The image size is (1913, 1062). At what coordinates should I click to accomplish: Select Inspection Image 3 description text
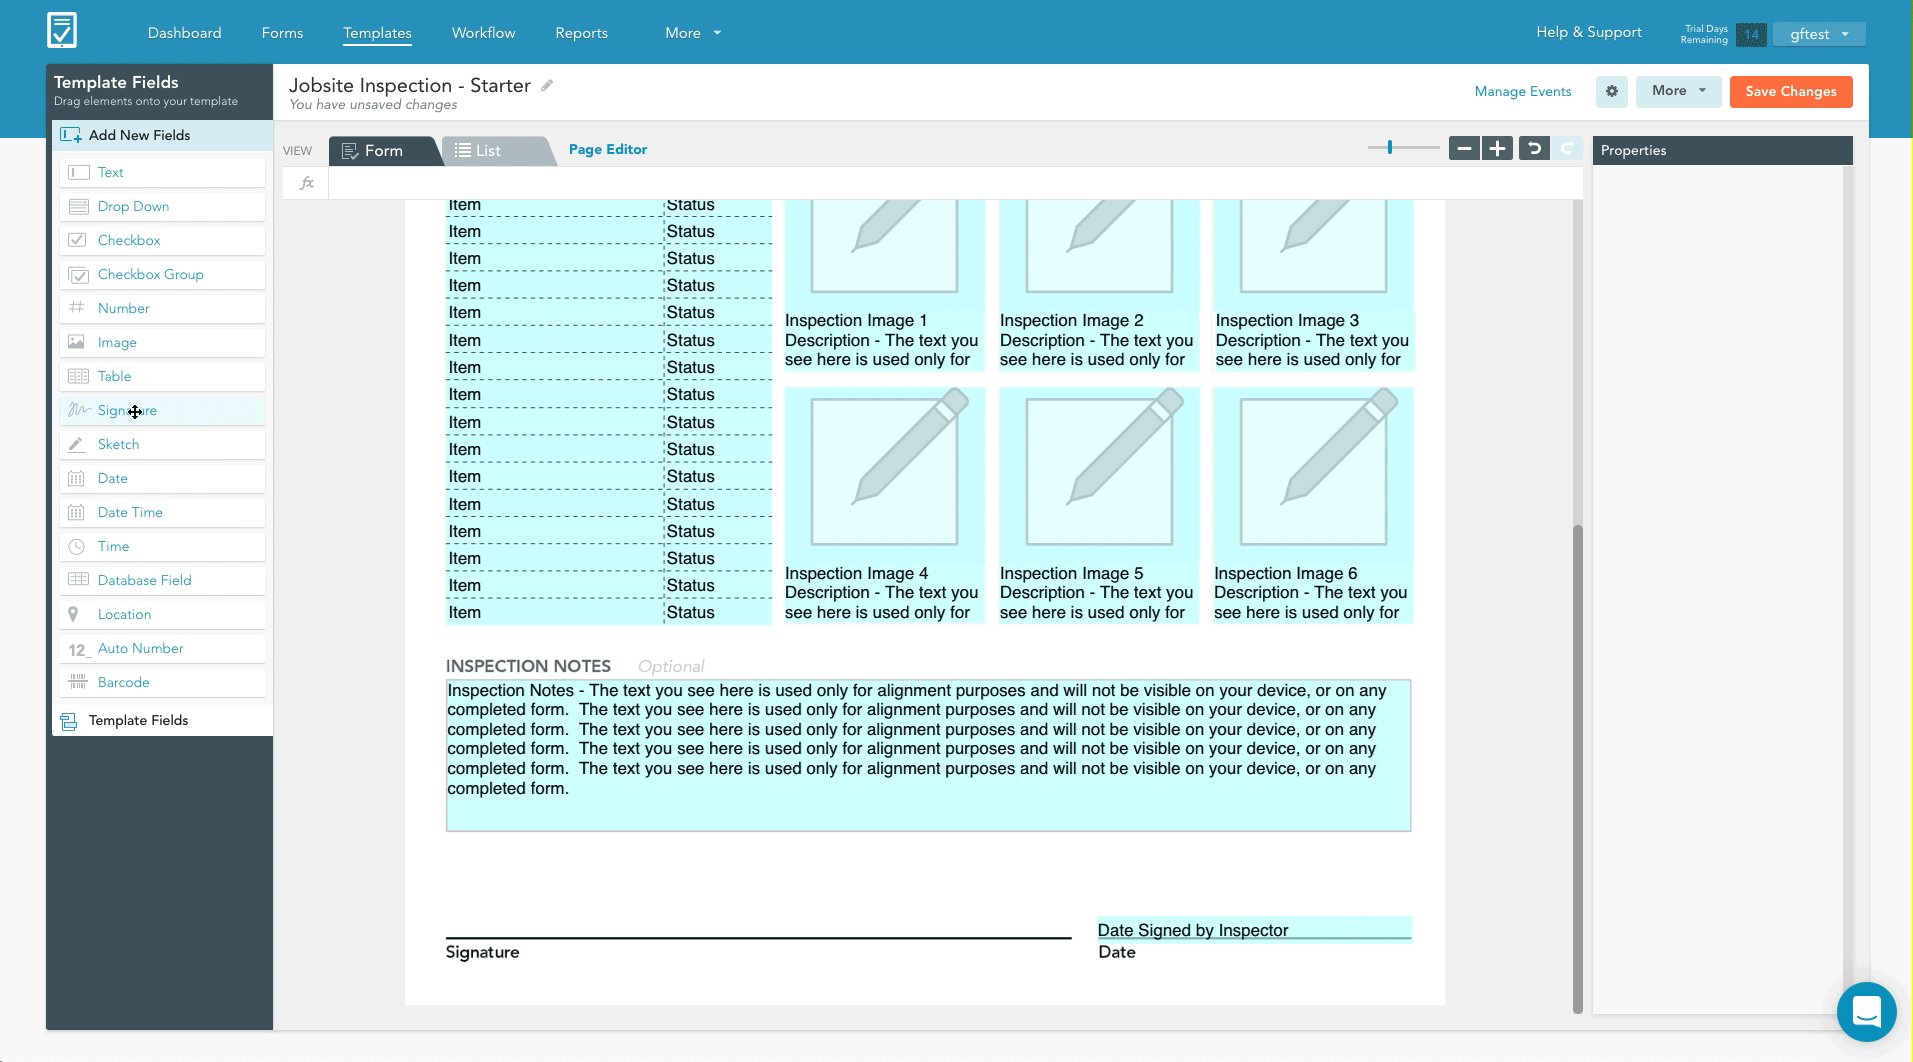[1313, 340]
